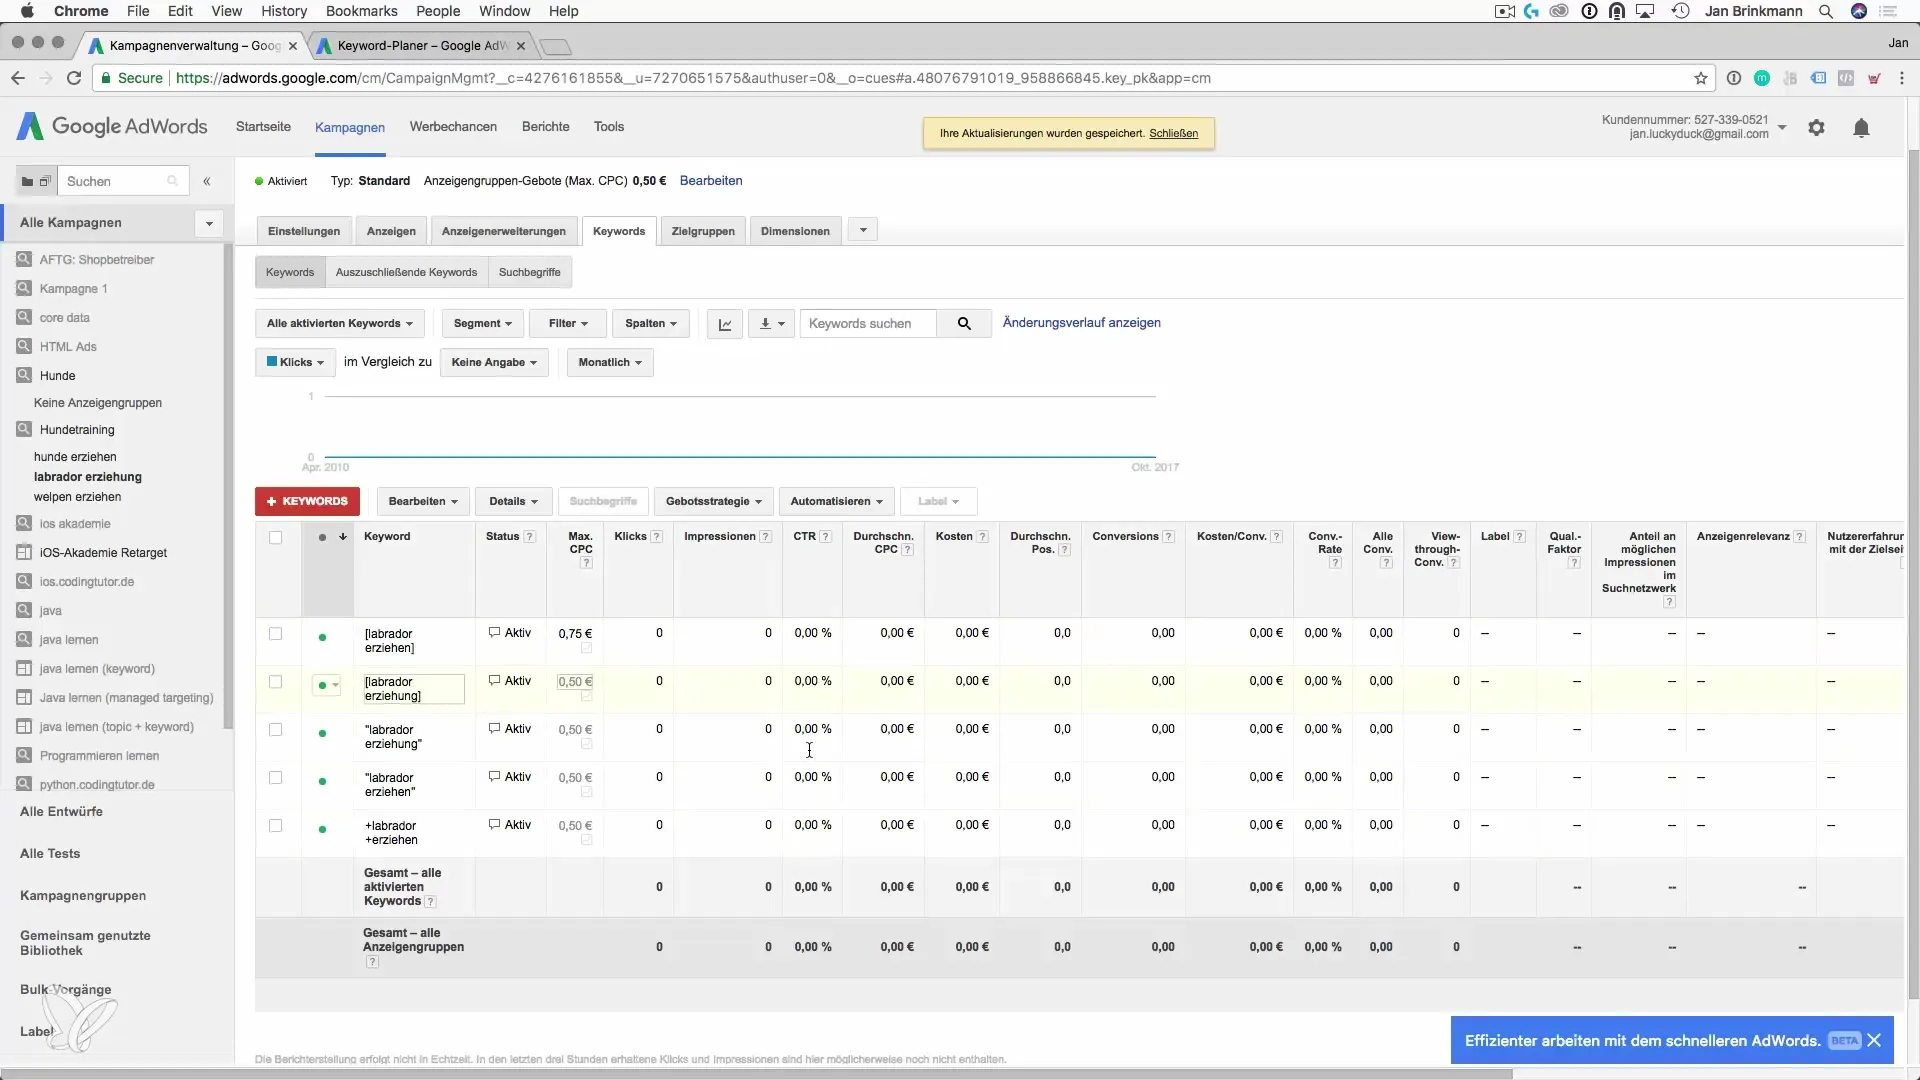Go back in Chrome
This screenshot has width=1920, height=1080.
tap(18, 78)
